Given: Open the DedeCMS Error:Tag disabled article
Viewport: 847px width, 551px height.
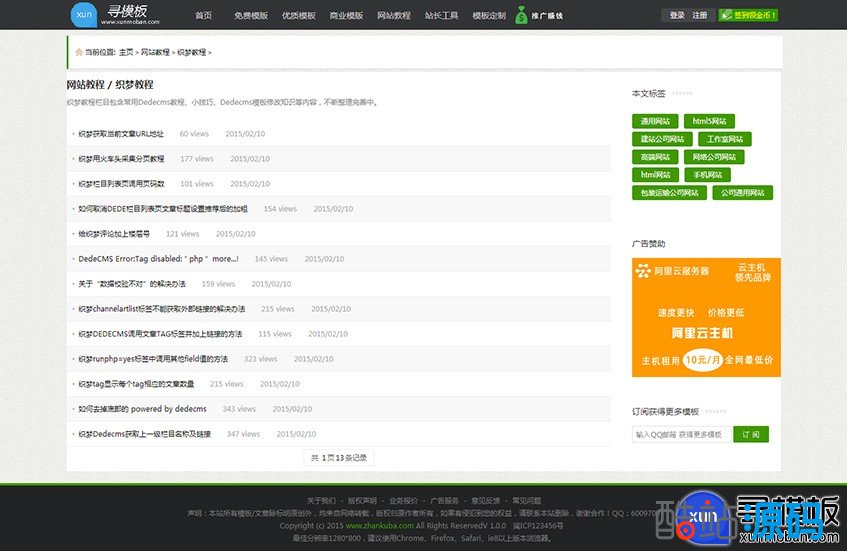Looking at the screenshot, I should pos(158,259).
